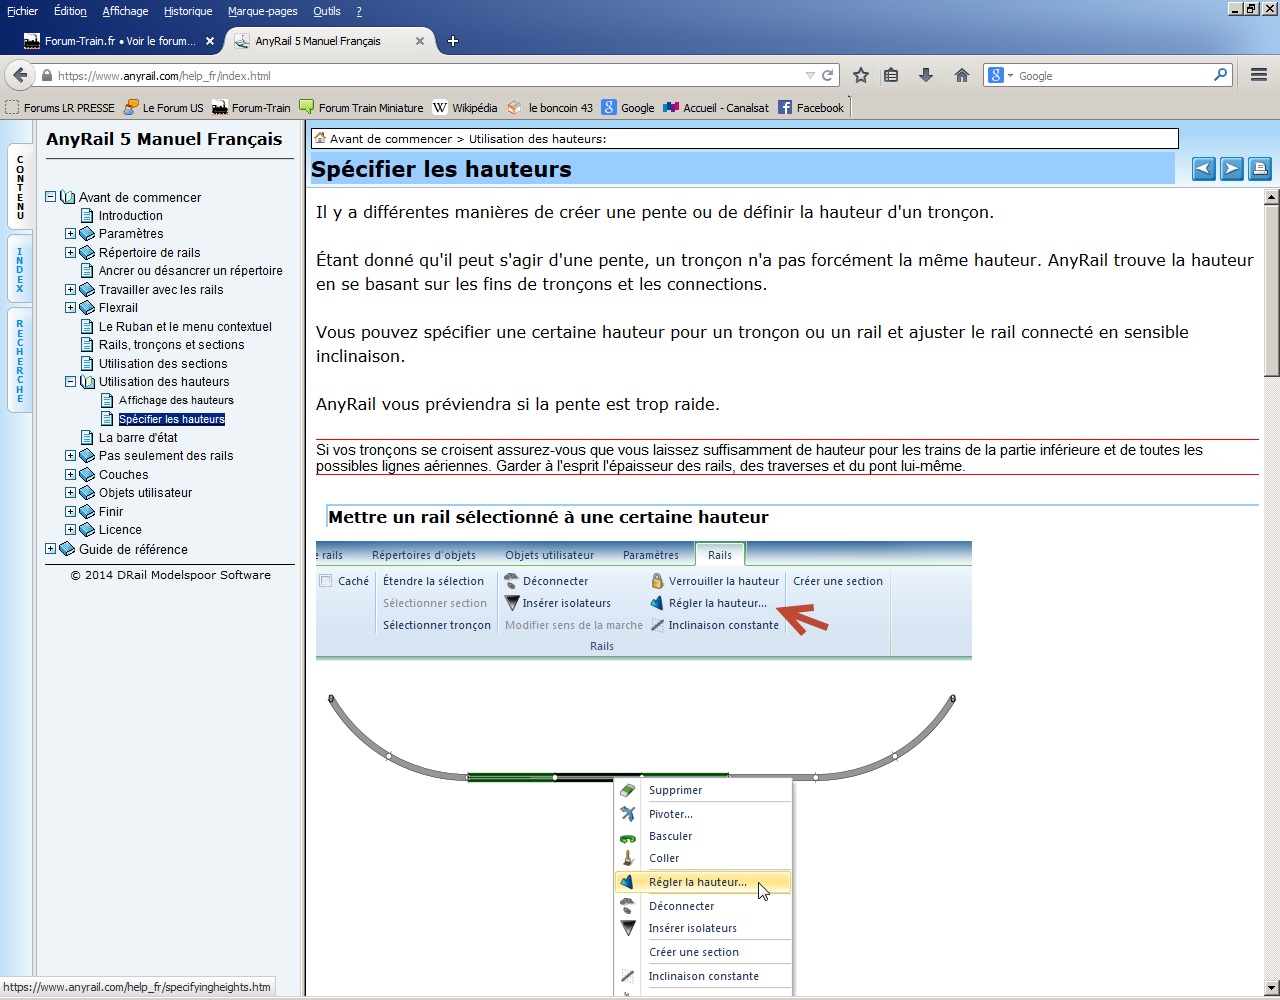This screenshot has width=1280, height=1000.
Task: Expand Travailler avec les rails node
Action: 71,290
